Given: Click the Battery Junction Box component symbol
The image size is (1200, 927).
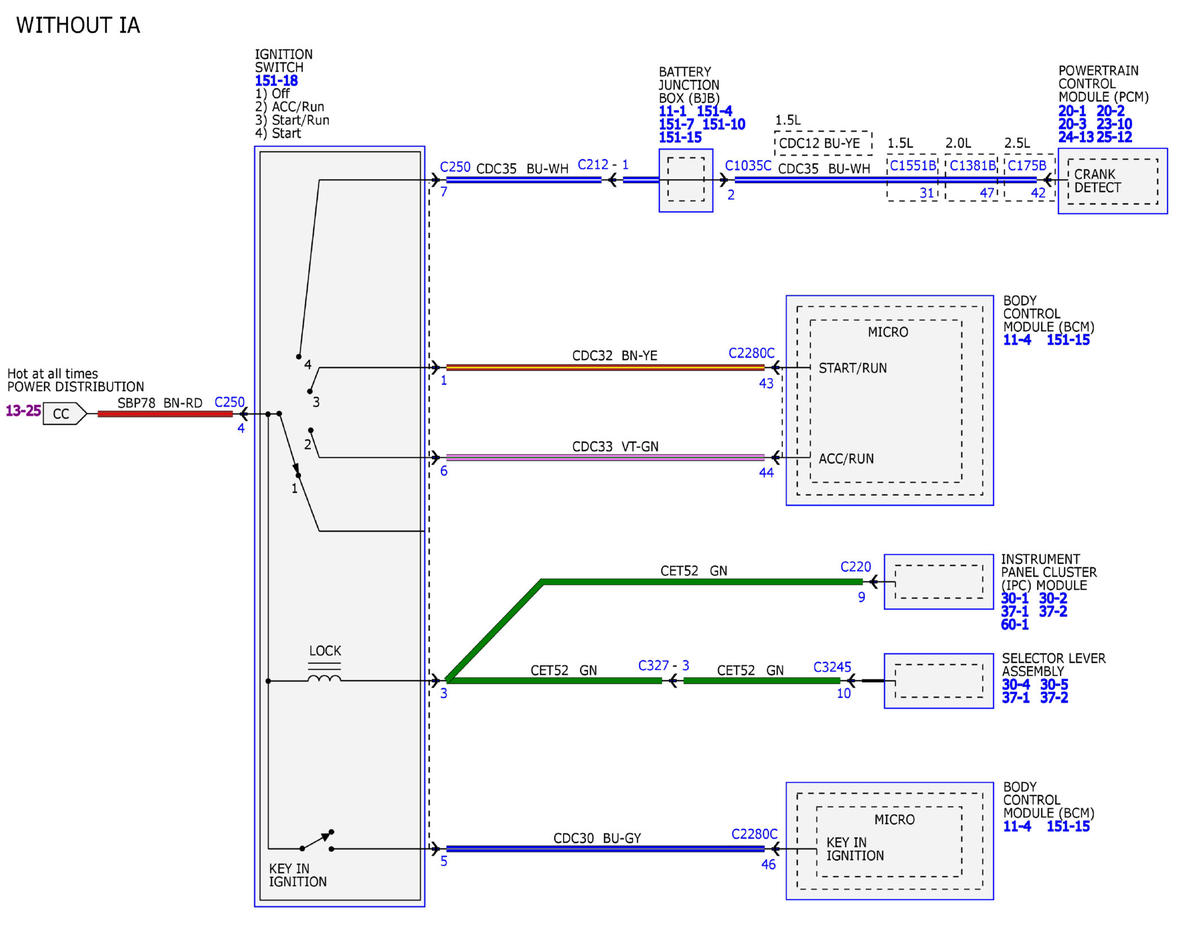Looking at the screenshot, I should click(x=685, y=181).
